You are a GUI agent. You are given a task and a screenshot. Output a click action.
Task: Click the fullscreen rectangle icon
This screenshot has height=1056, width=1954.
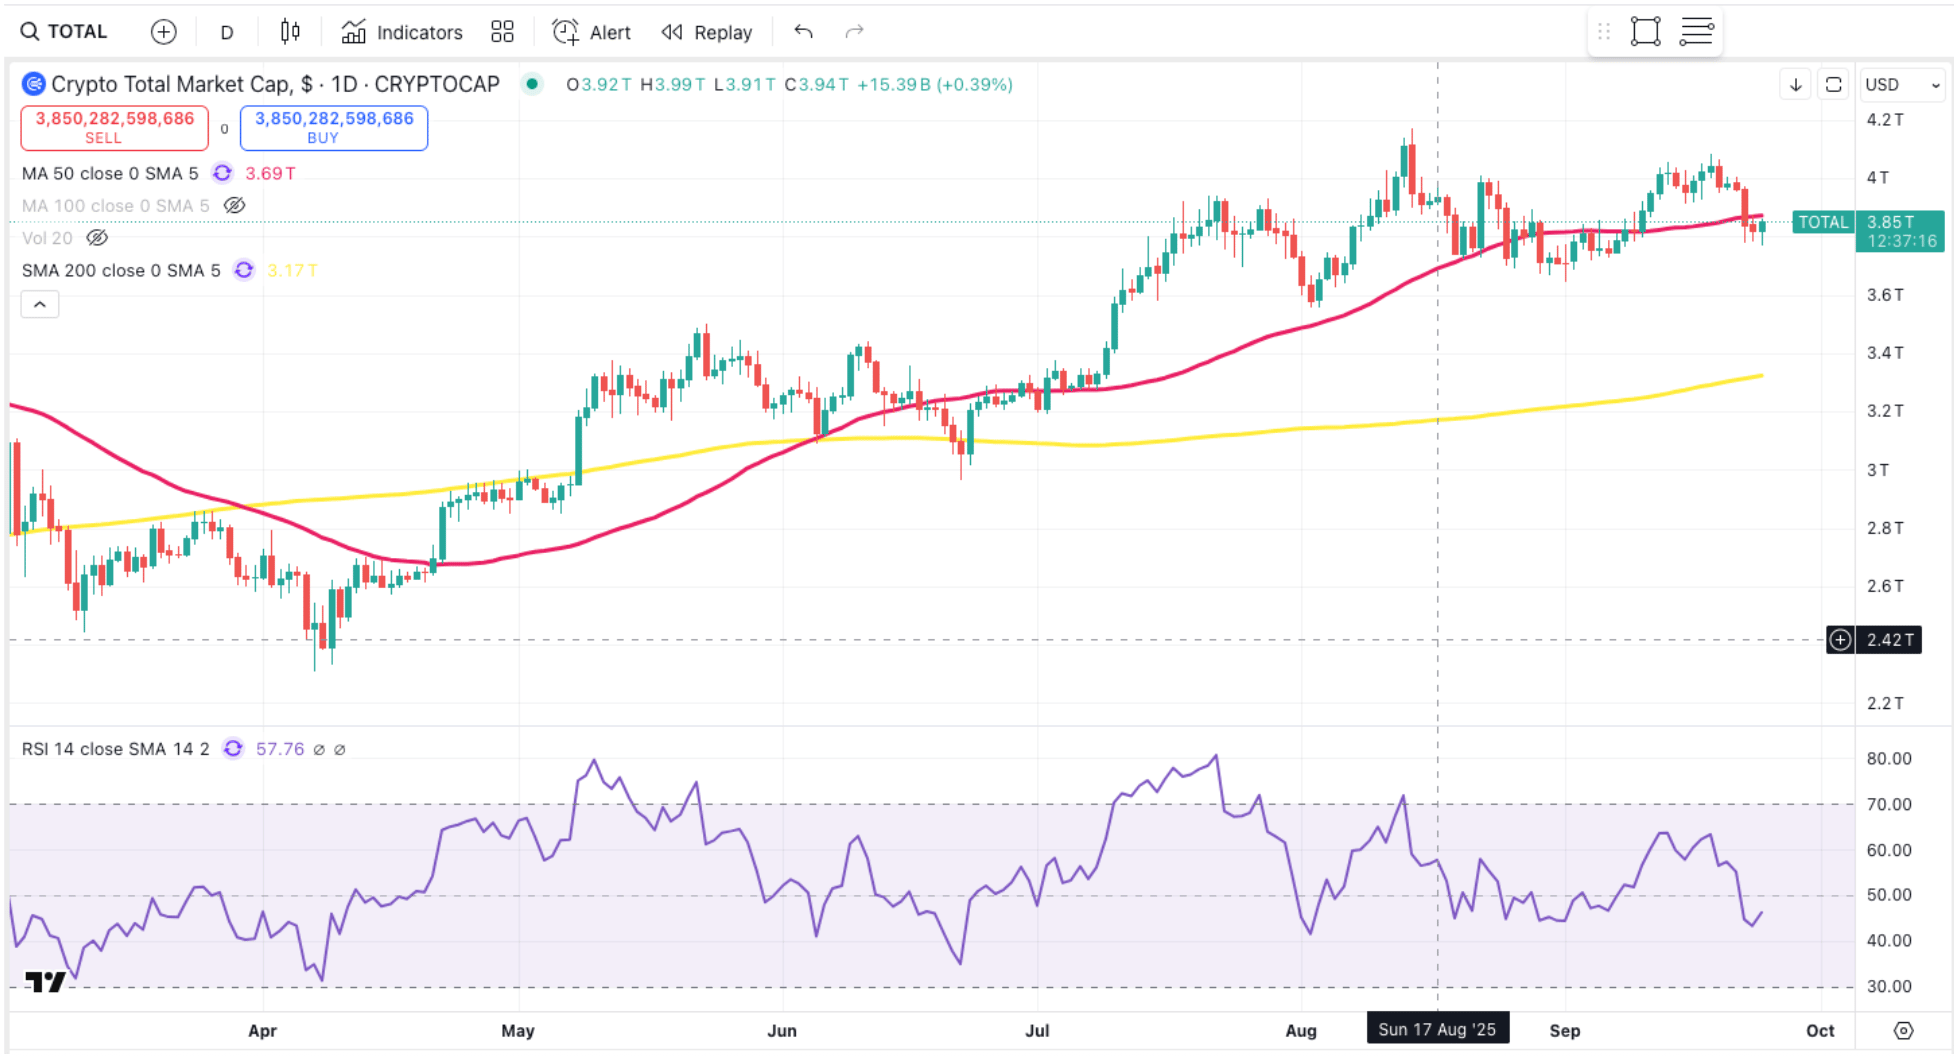1645,32
